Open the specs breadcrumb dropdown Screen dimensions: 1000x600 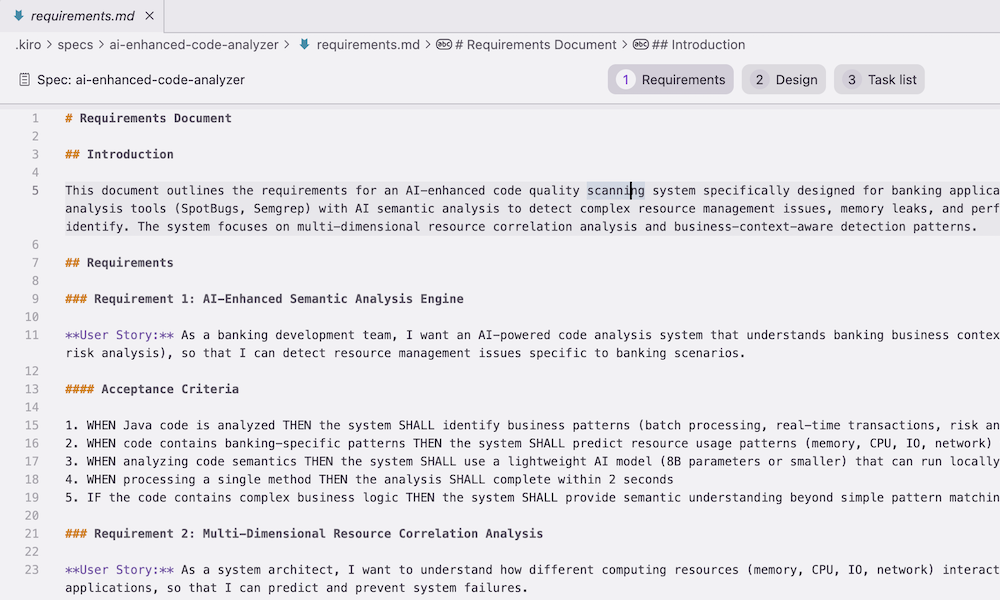pyautogui.click(x=75, y=45)
